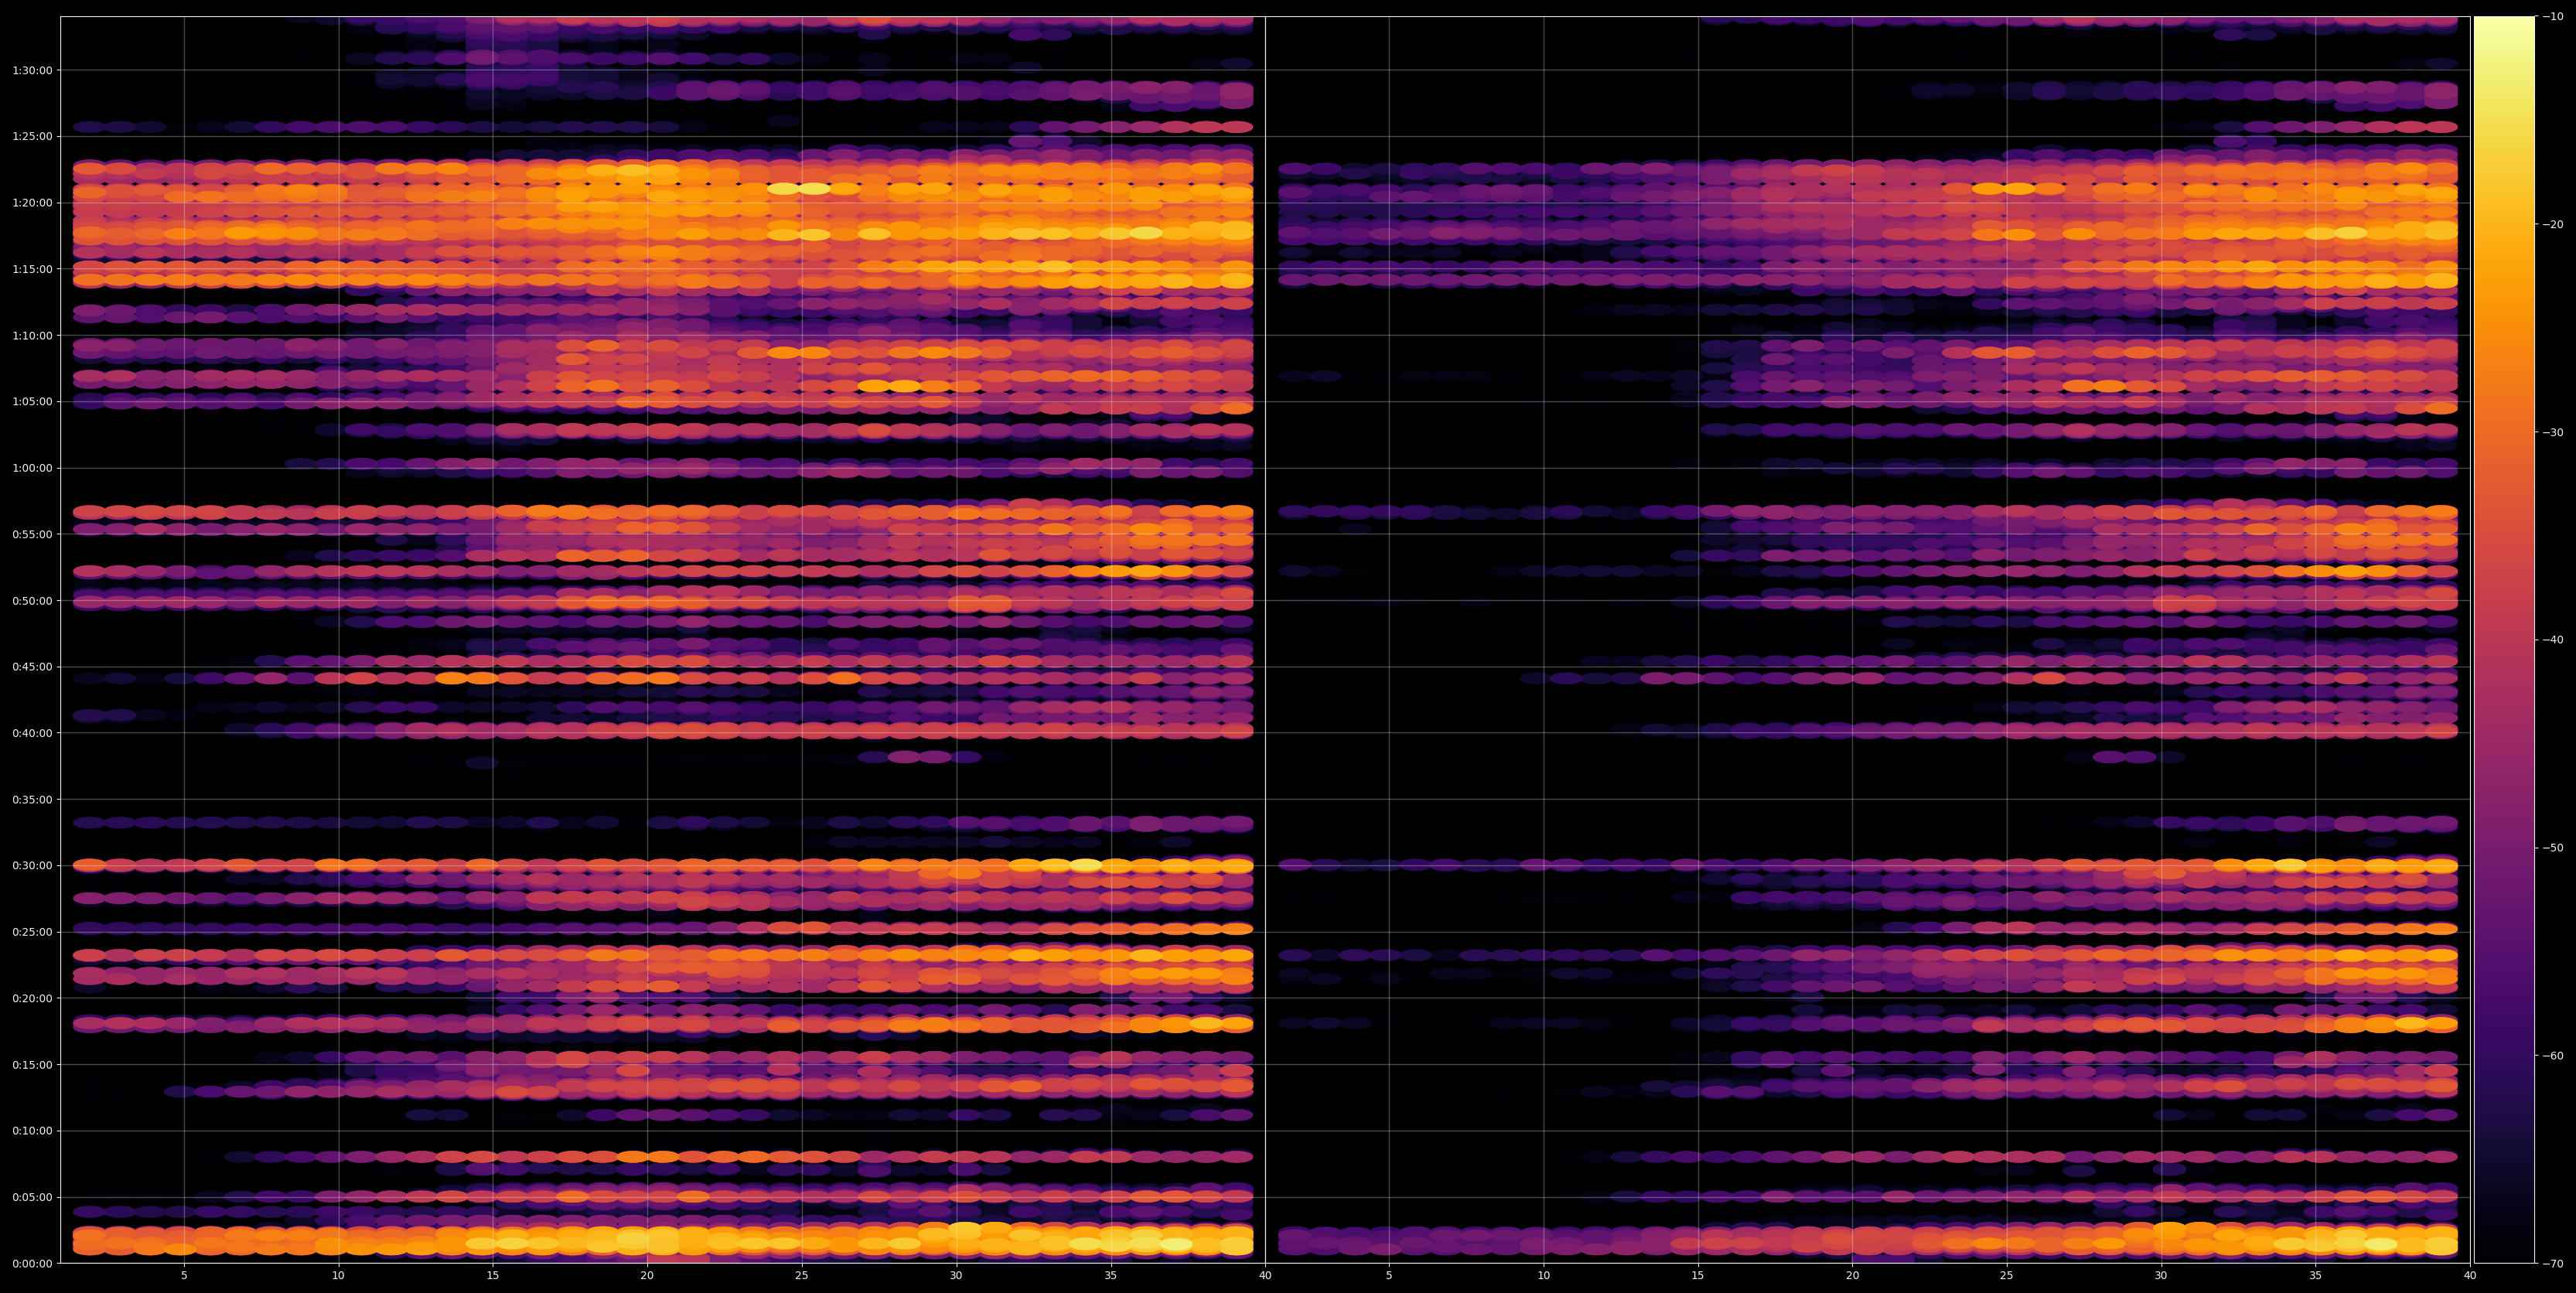The width and height of the screenshot is (2576, 1293).
Task: Click the −10 colorbar tick label
Action: point(2552,17)
